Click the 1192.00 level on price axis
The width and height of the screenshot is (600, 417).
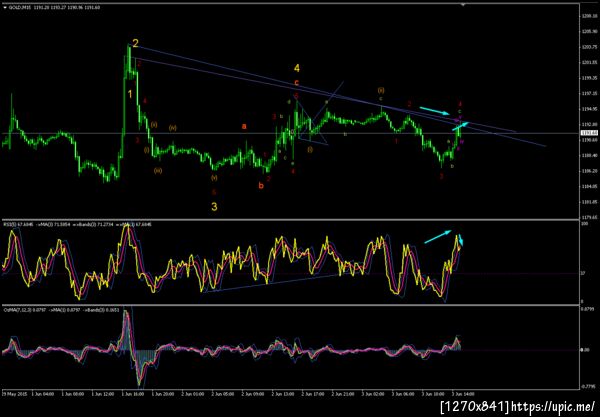(588, 124)
